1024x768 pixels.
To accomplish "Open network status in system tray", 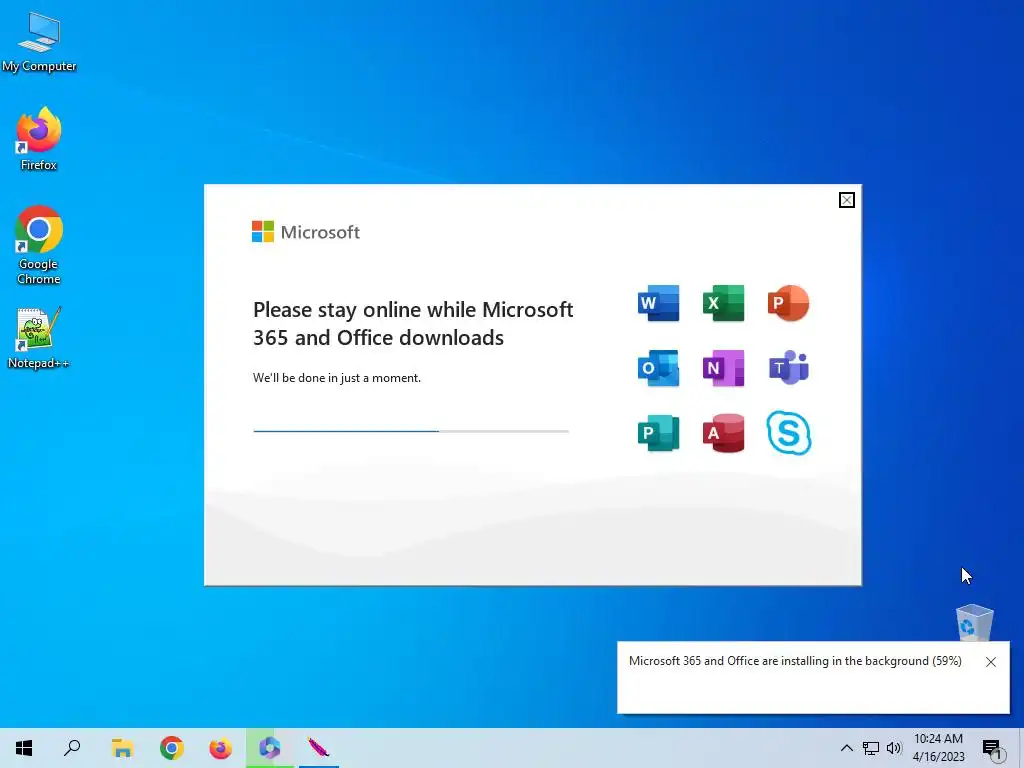I will [x=871, y=748].
